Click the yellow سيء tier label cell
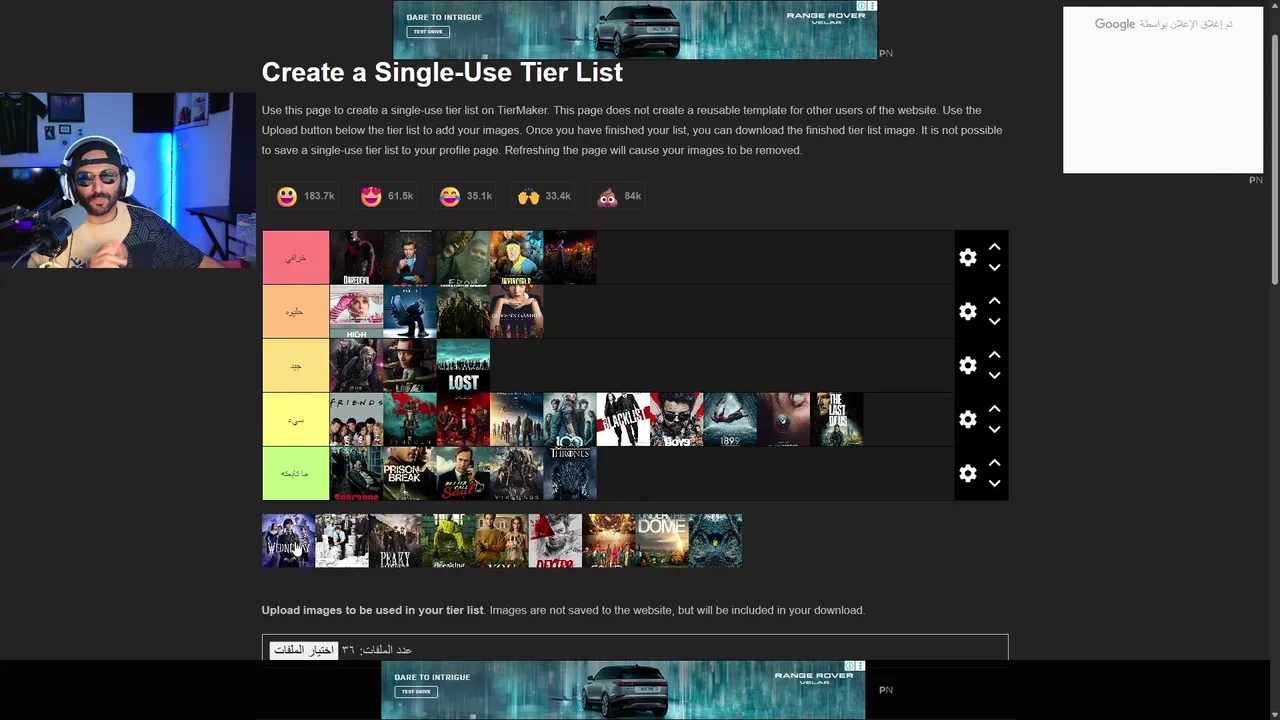 tap(296, 420)
